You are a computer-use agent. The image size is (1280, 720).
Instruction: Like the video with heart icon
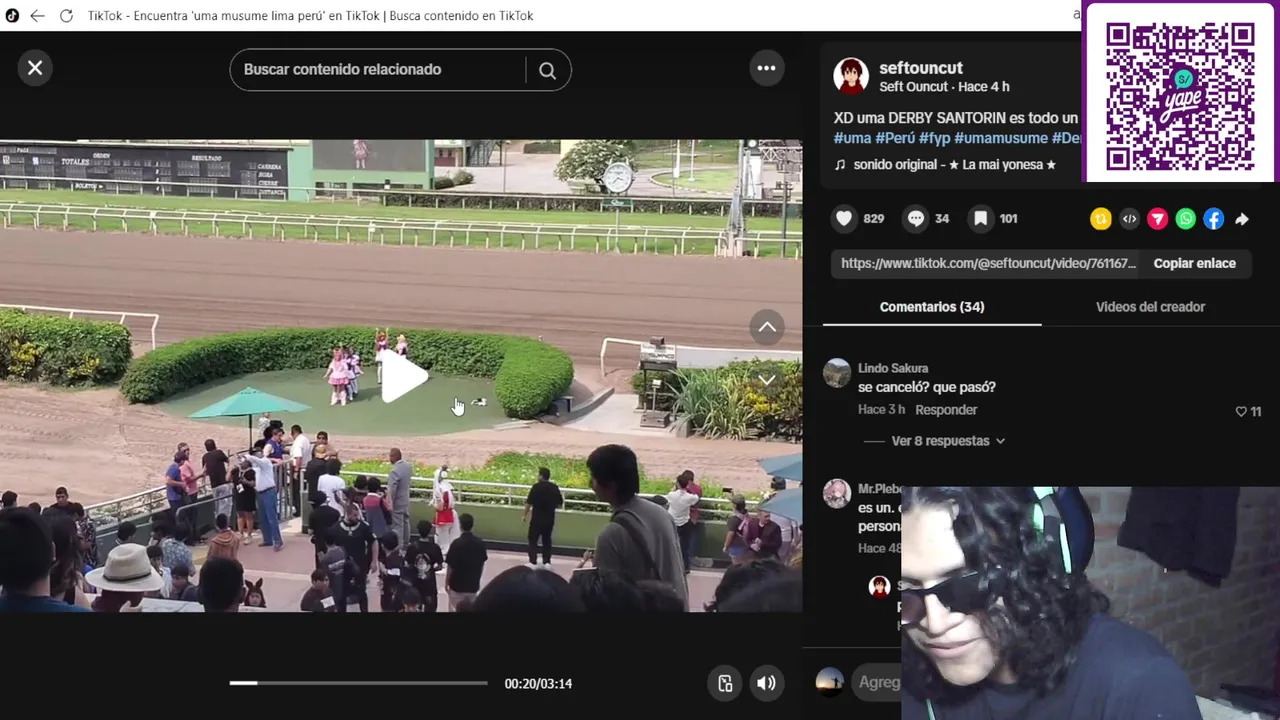pyautogui.click(x=845, y=218)
